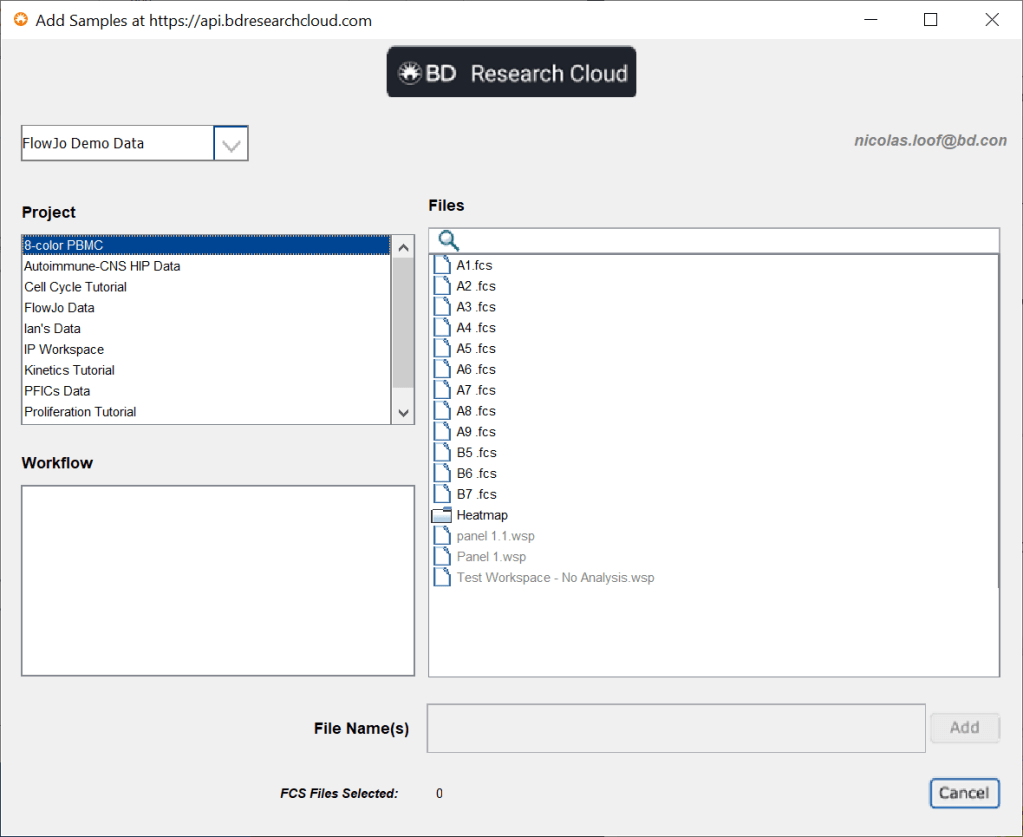Click the file icon beside Panel 1.wsp
The image size is (1023, 837).
(441, 556)
